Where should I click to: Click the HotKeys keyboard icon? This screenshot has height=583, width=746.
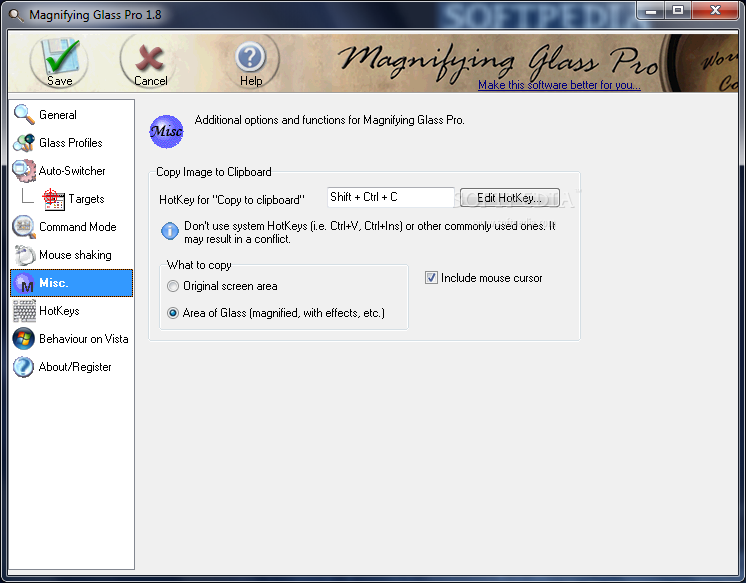(x=24, y=311)
